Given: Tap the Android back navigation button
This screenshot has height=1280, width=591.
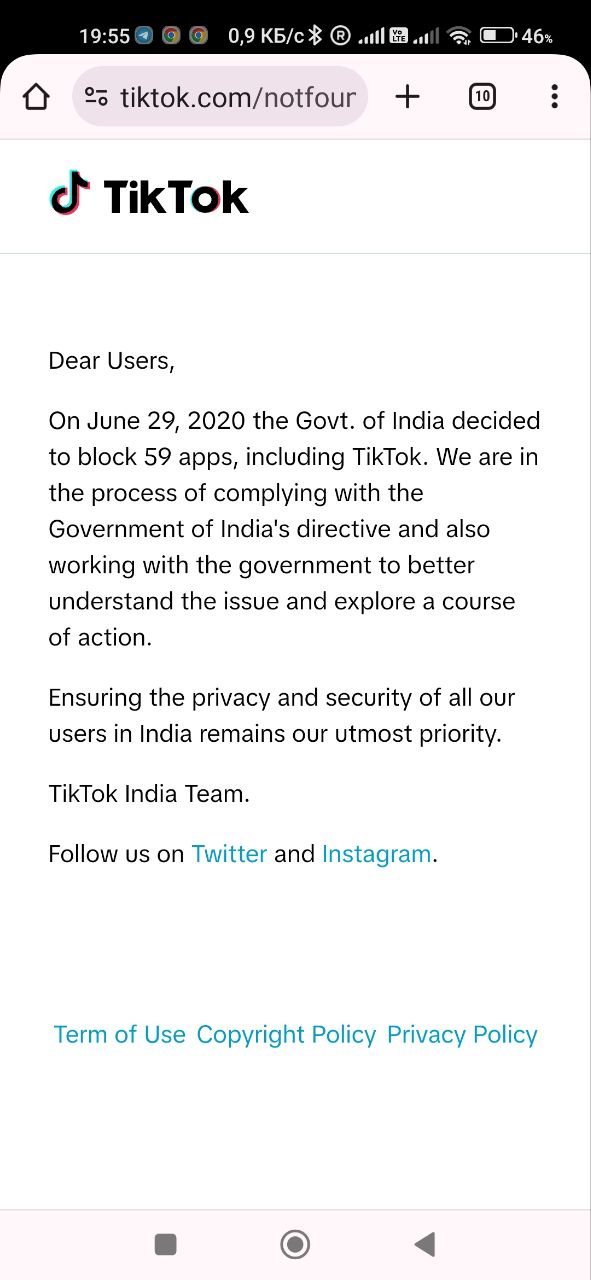Looking at the screenshot, I should (x=425, y=1244).
